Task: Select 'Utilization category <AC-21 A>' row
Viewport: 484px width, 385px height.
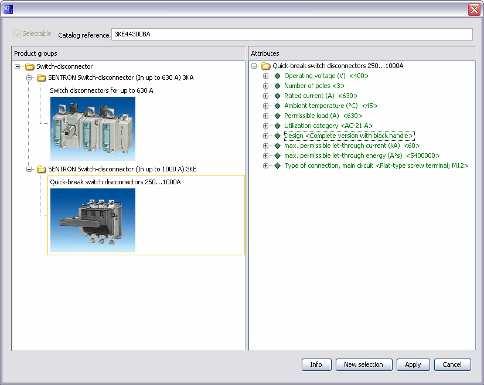Action: (328, 126)
